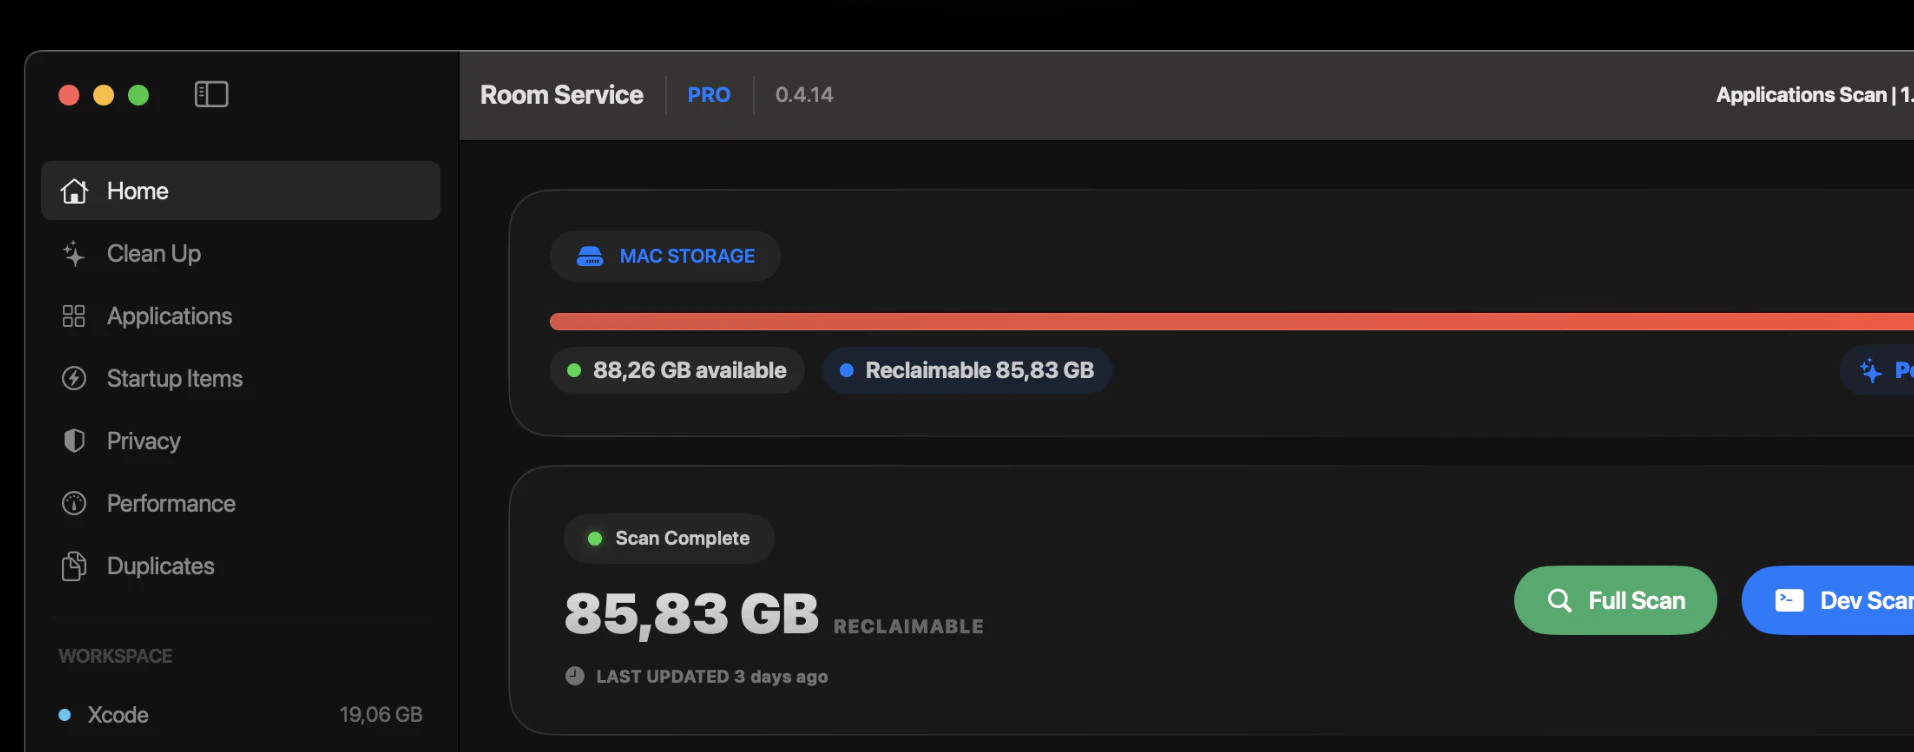The width and height of the screenshot is (1914, 752).
Task: Click the Applications grid icon
Action: point(74,316)
